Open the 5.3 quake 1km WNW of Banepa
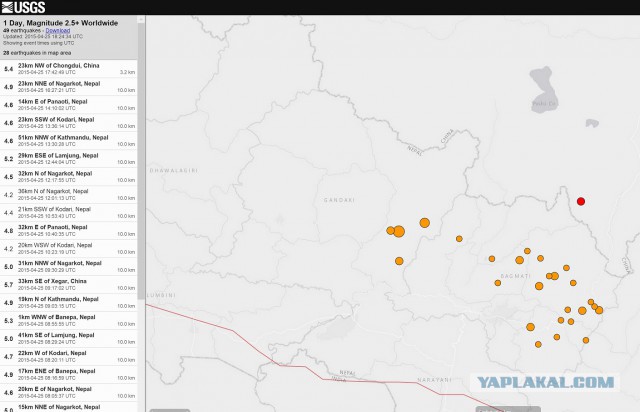 tap(69, 320)
